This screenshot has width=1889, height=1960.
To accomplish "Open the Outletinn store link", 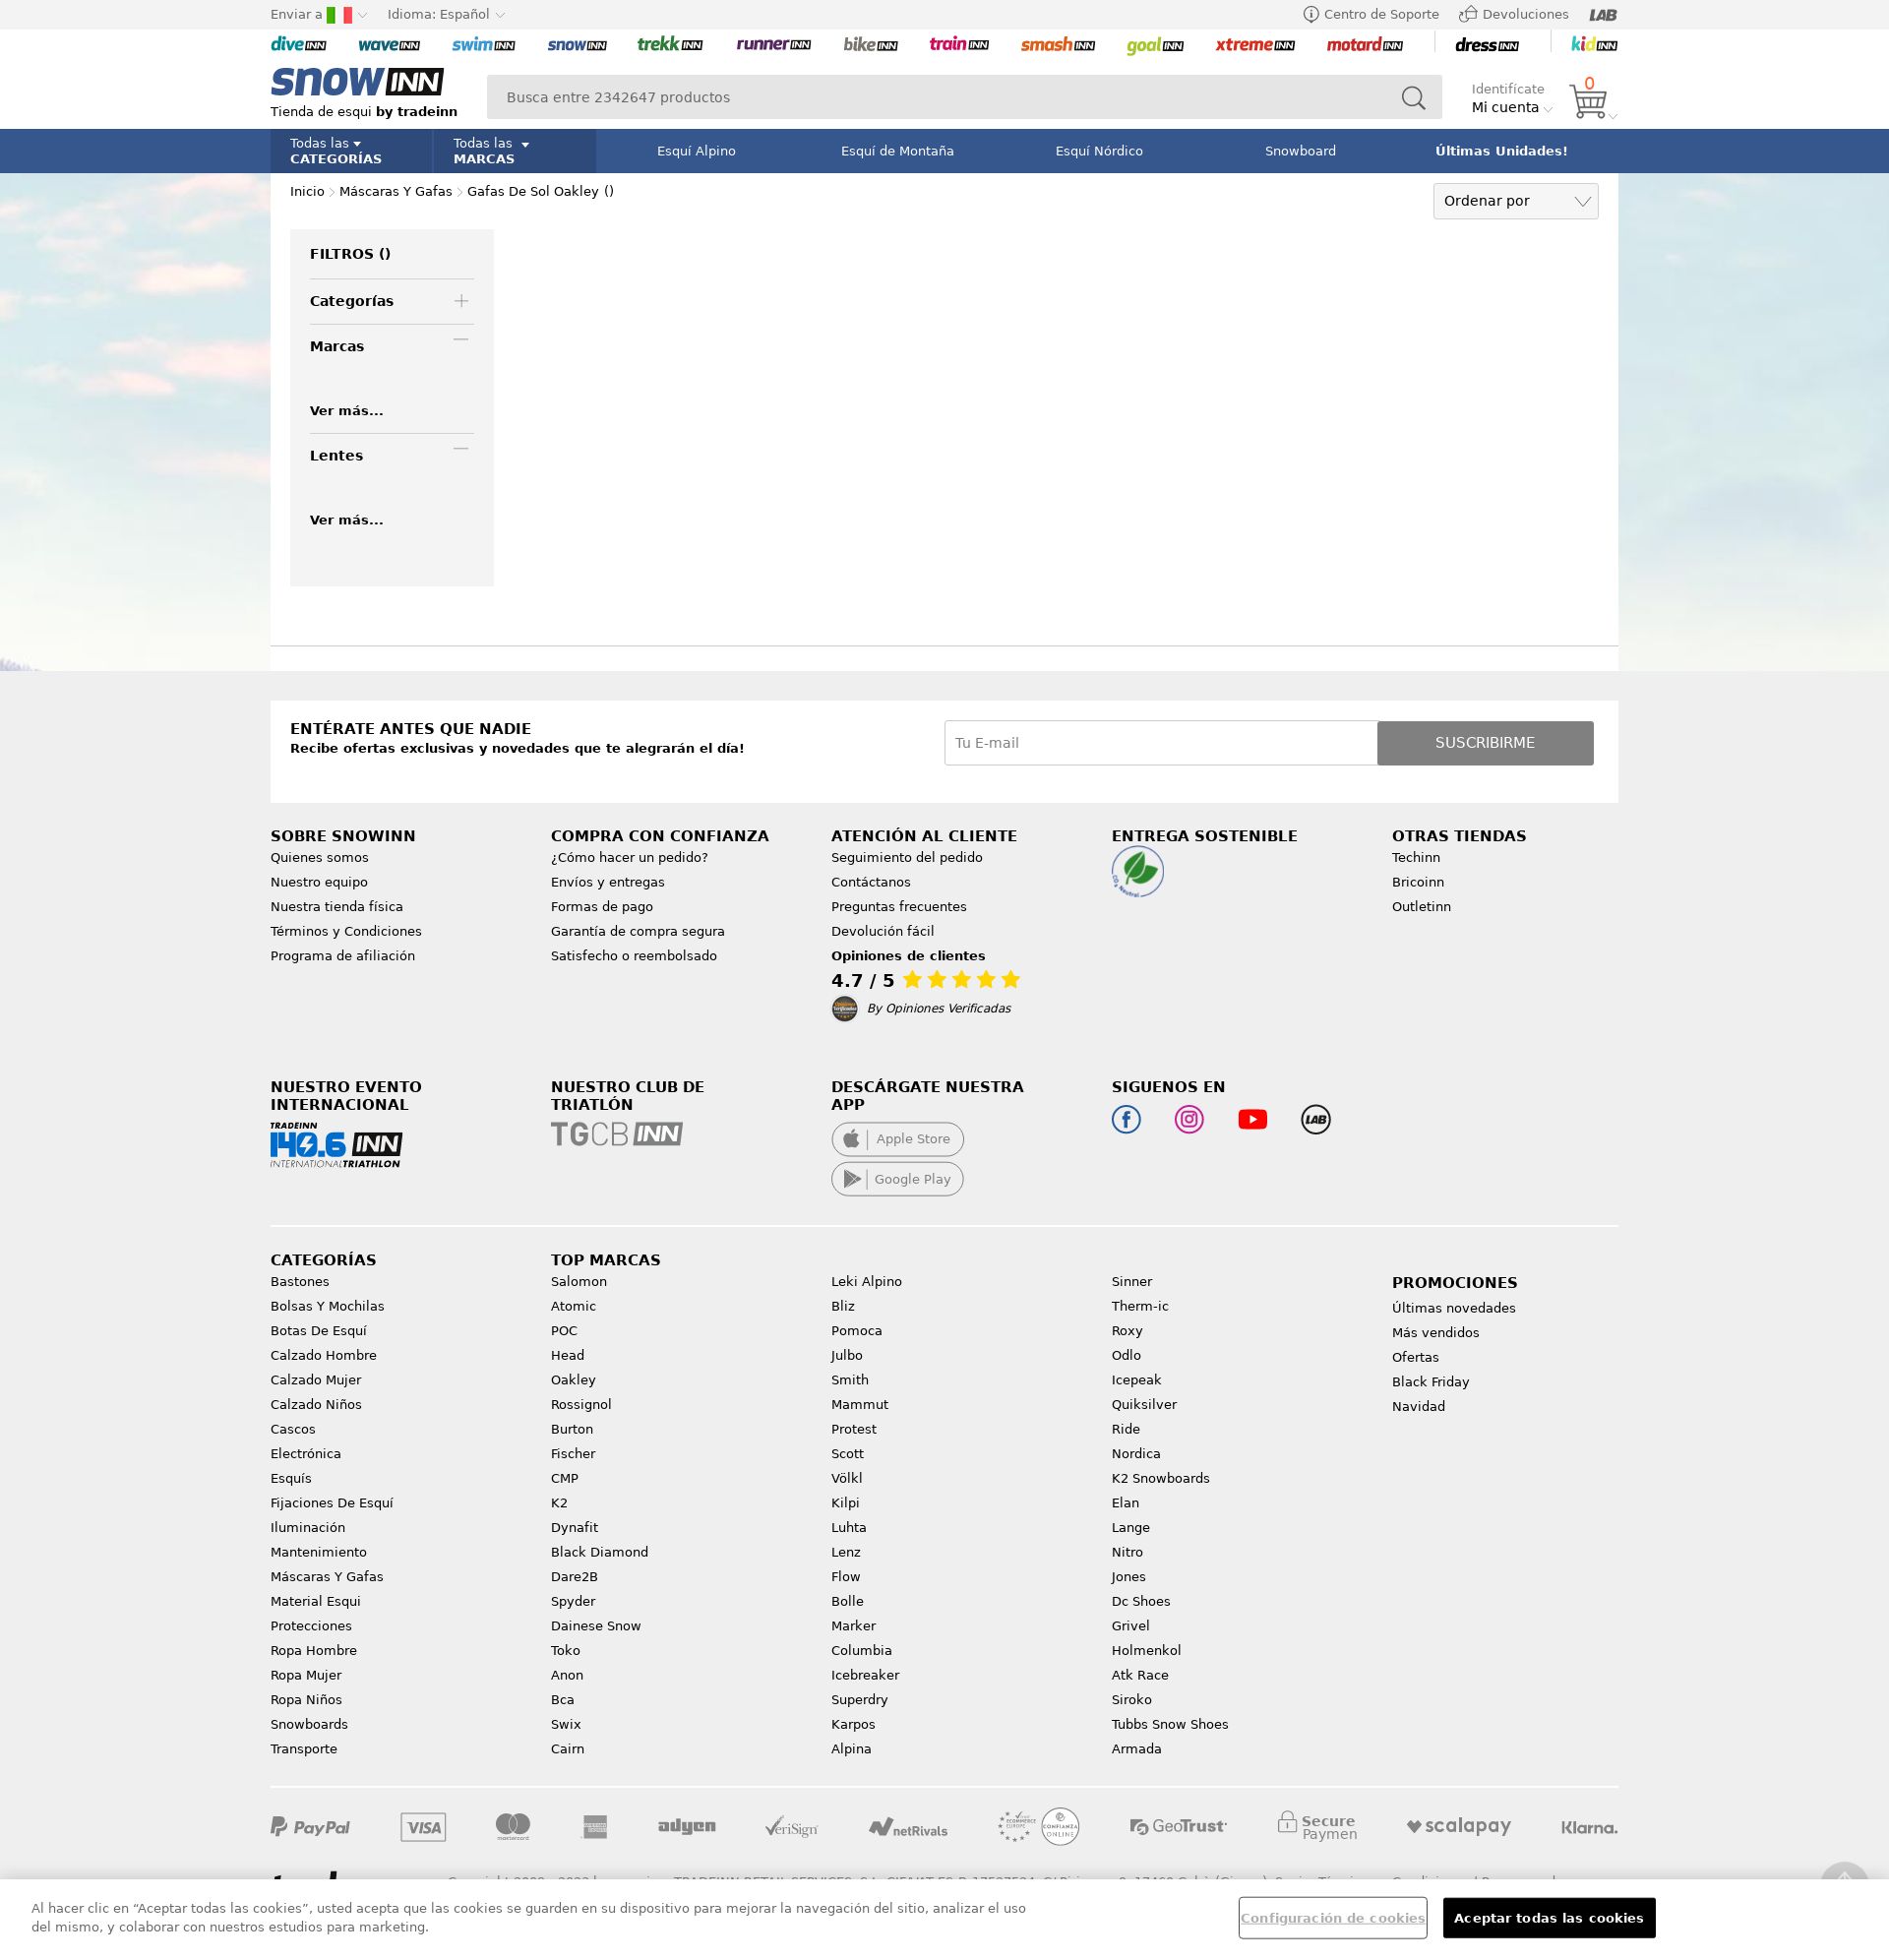I will [x=1421, y=907].
